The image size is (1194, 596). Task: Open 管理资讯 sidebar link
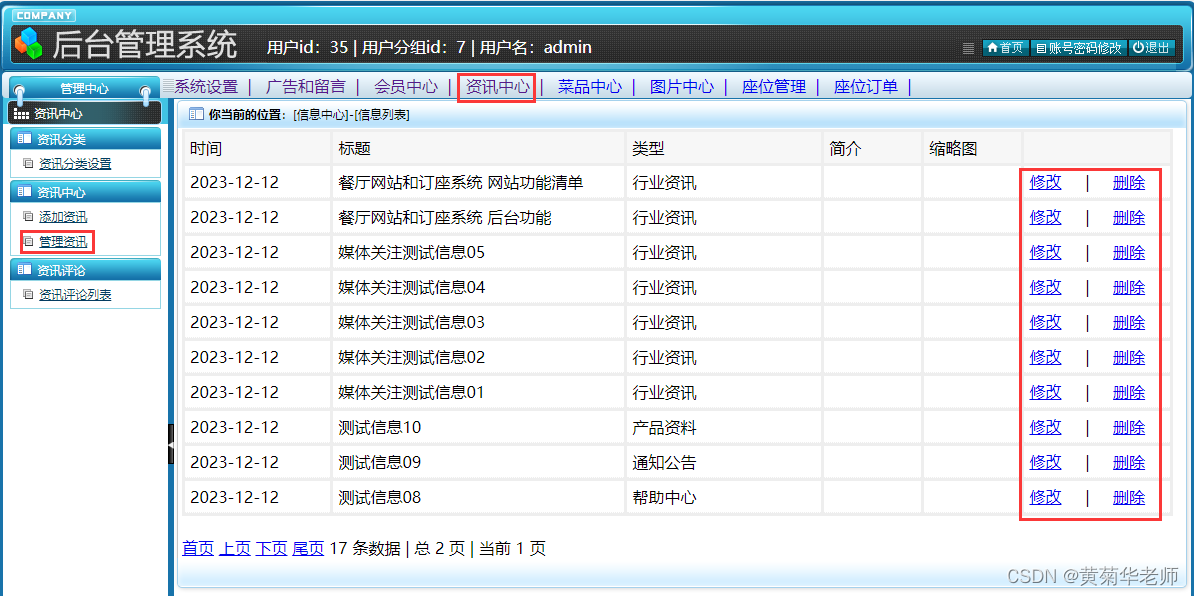63,242
